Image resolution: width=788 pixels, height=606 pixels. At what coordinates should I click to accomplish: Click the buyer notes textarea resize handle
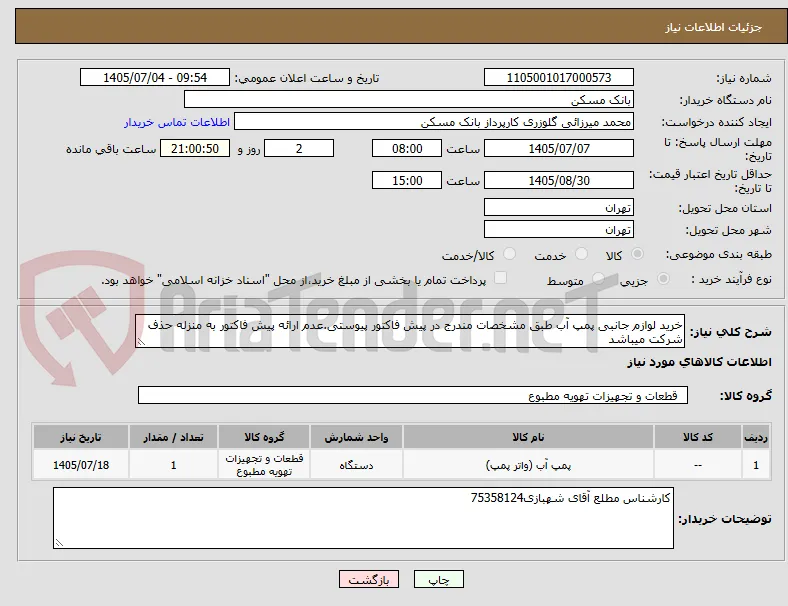pyautogui.click(x=59, y=543)
